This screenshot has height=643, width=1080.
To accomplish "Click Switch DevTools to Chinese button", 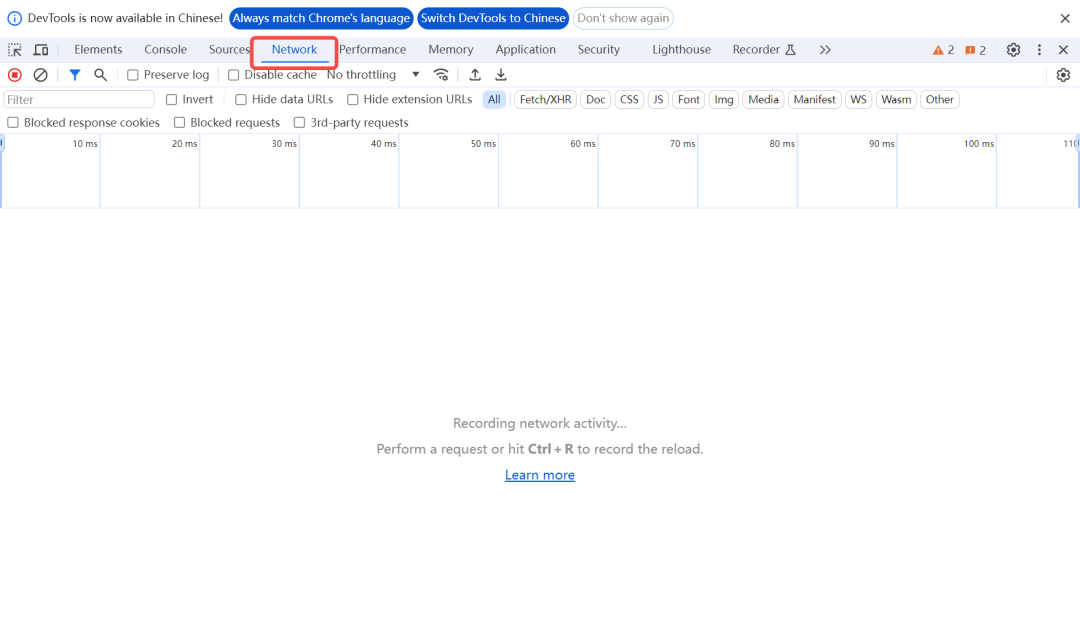I will 493,18.
